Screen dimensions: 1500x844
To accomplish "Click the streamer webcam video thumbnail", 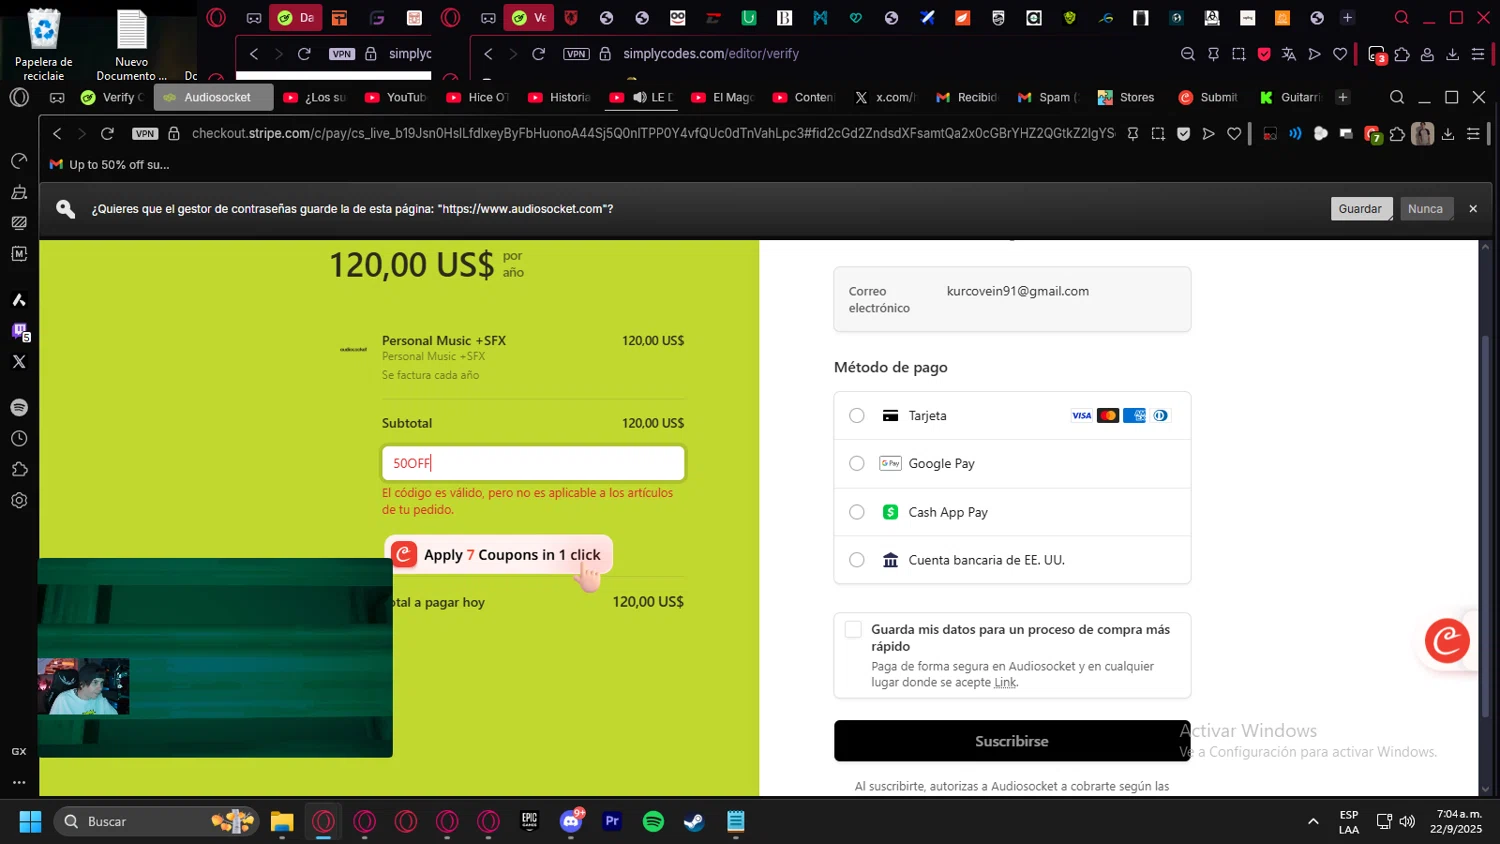I will [84, 686].
